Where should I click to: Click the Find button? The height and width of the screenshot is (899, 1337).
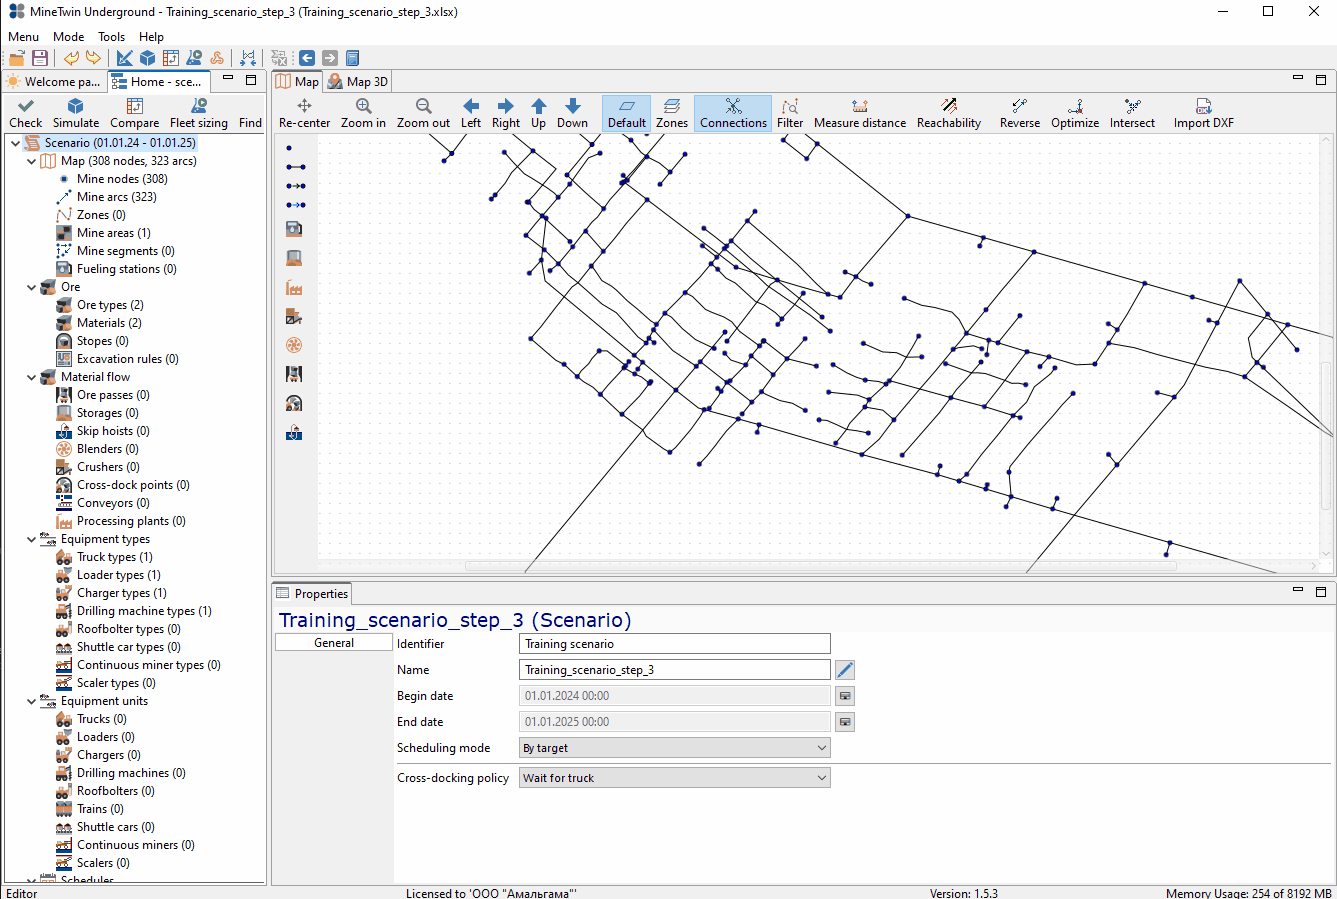tap(250, 113)
